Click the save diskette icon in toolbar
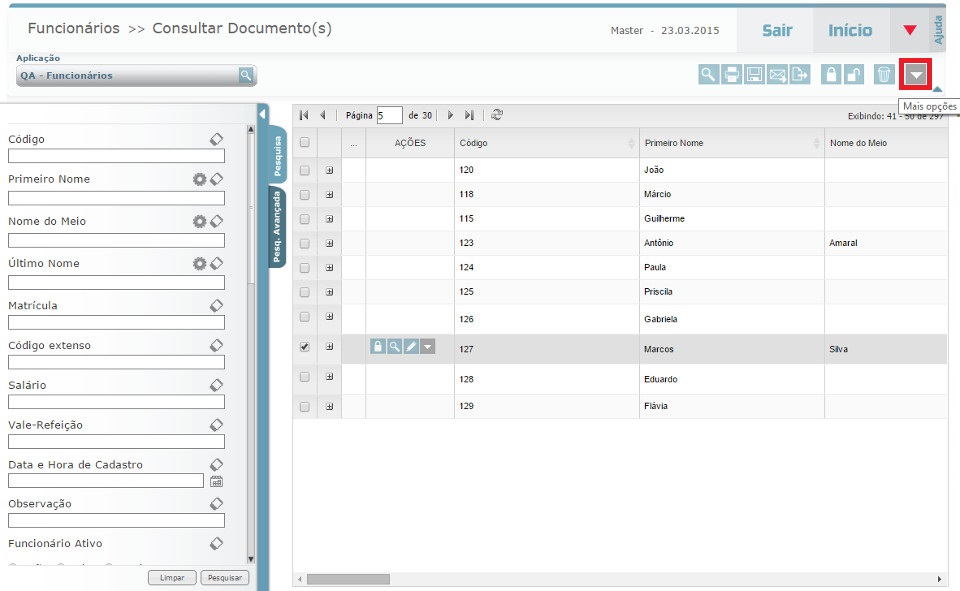 [755, 74]
